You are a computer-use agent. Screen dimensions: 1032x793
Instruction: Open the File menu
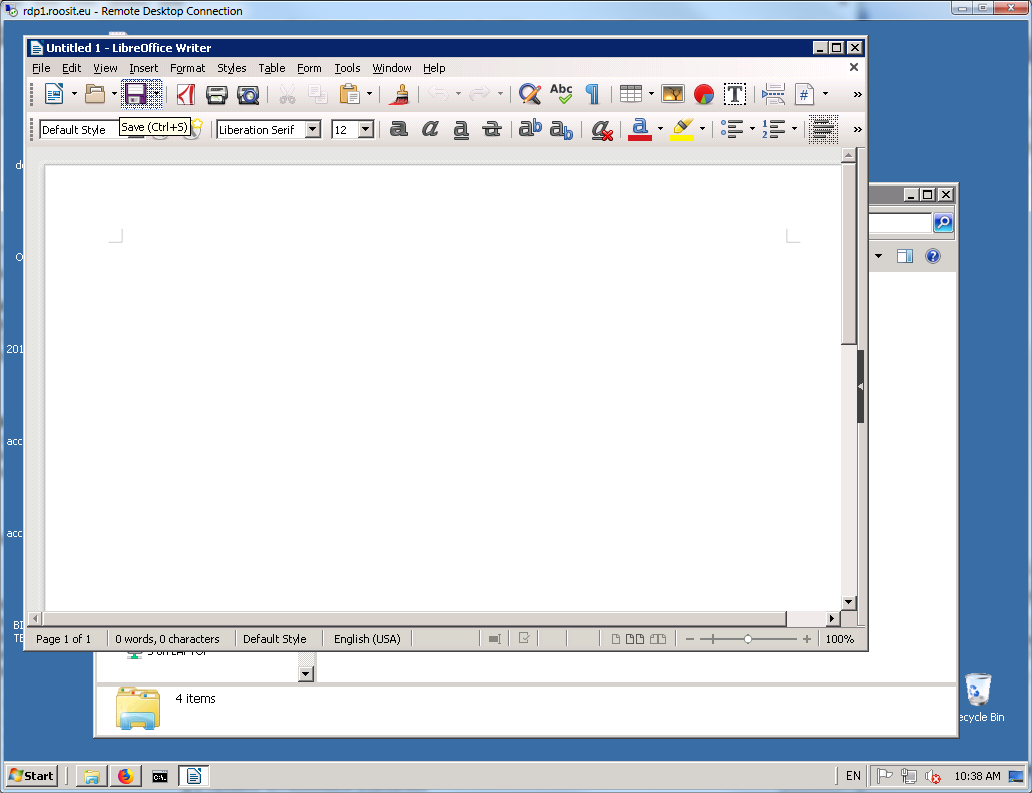41,68
